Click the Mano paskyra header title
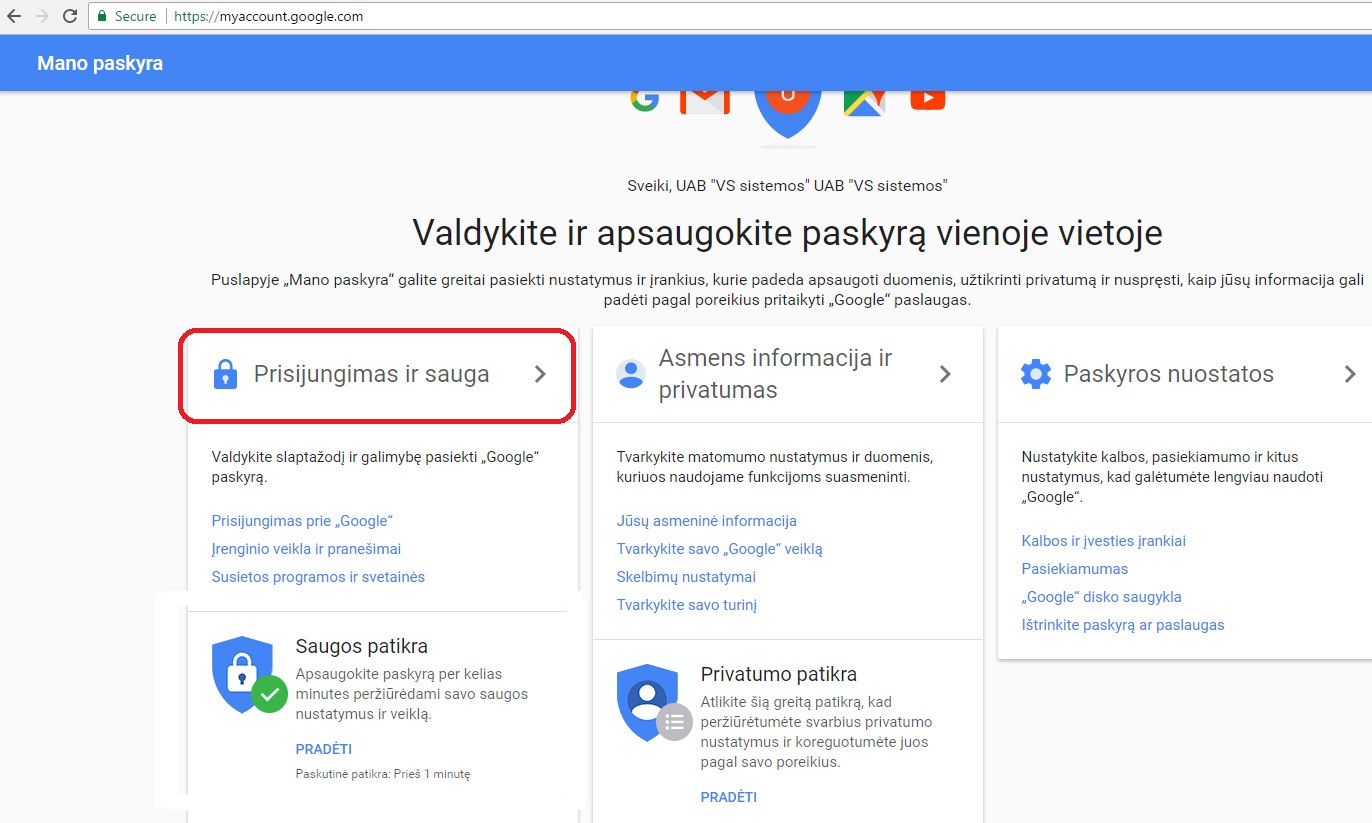This screenshot has width=1372, height=823. click(100, 64)
